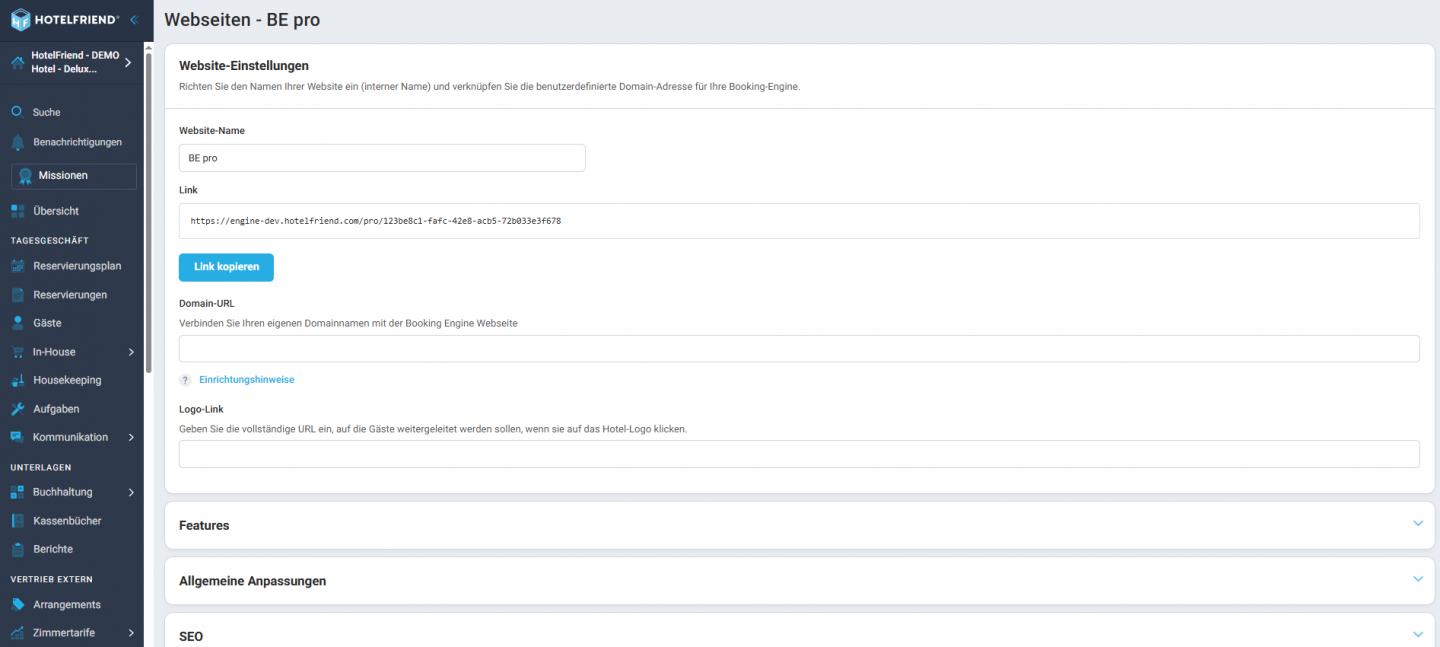
Task: Expand the Features section
Action: click(1417, 524)
